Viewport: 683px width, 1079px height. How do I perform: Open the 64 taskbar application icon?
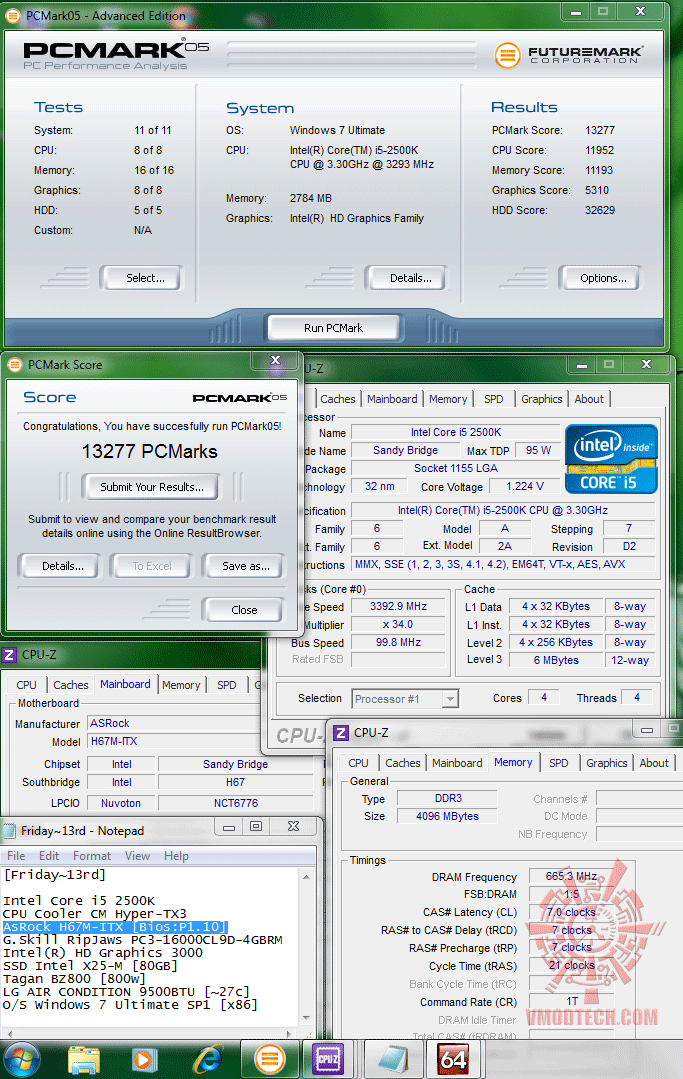click(454, 1060)
